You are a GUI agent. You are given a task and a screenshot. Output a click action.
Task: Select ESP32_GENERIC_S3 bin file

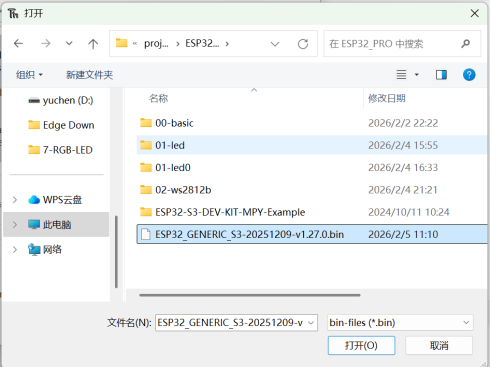(x=312, y=234)
